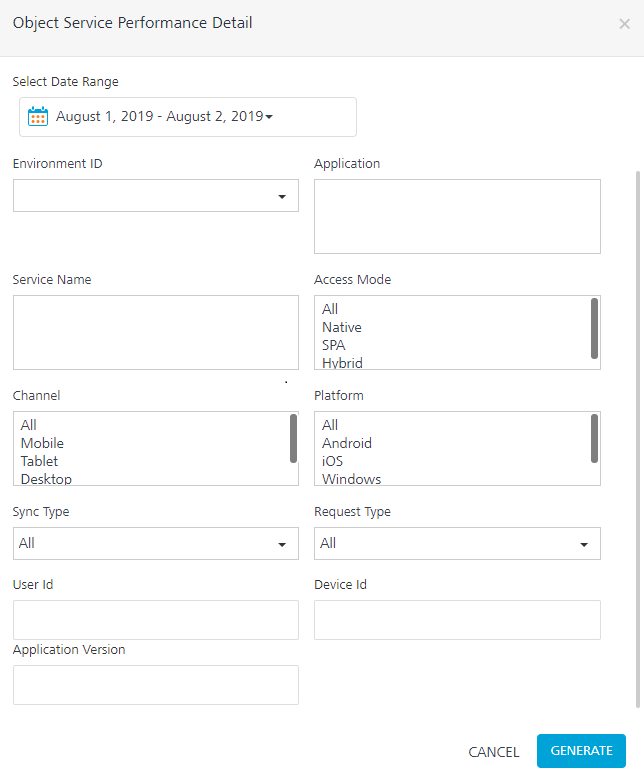Image resolution: width=644 pixels, height=783 pixels.
Task: Select Native in Access Mode list
Action: point(342,327)
